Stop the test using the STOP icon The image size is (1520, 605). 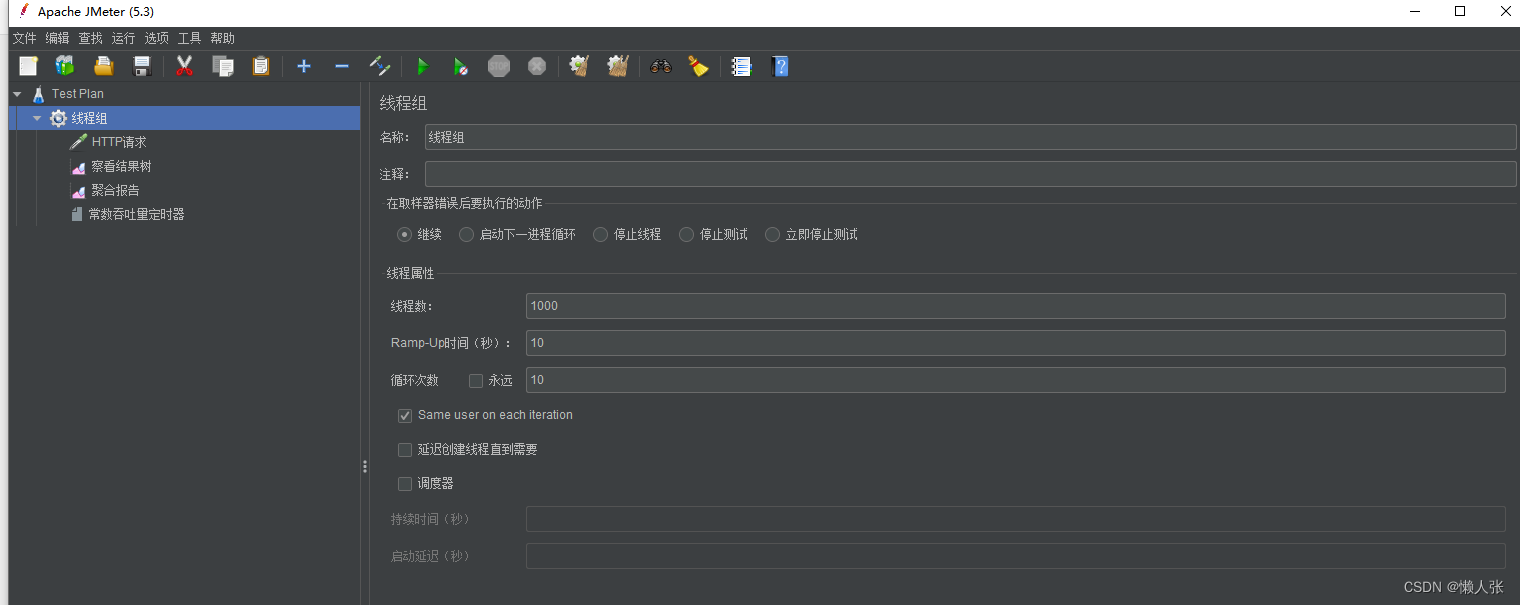coord(499,66)
